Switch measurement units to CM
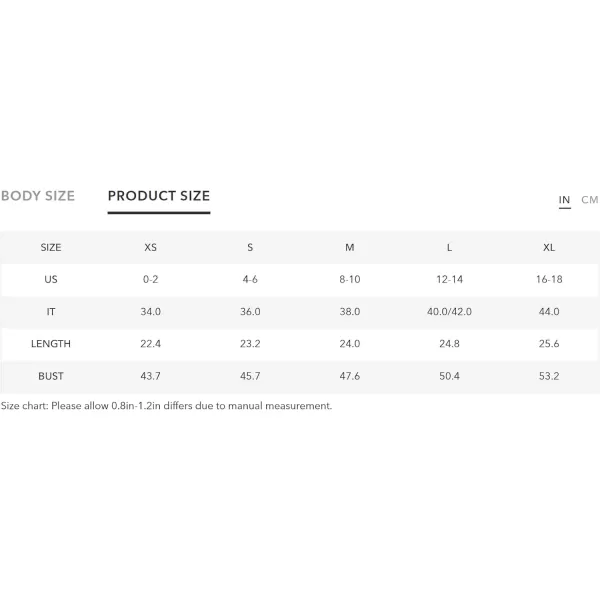 point(589,200)
